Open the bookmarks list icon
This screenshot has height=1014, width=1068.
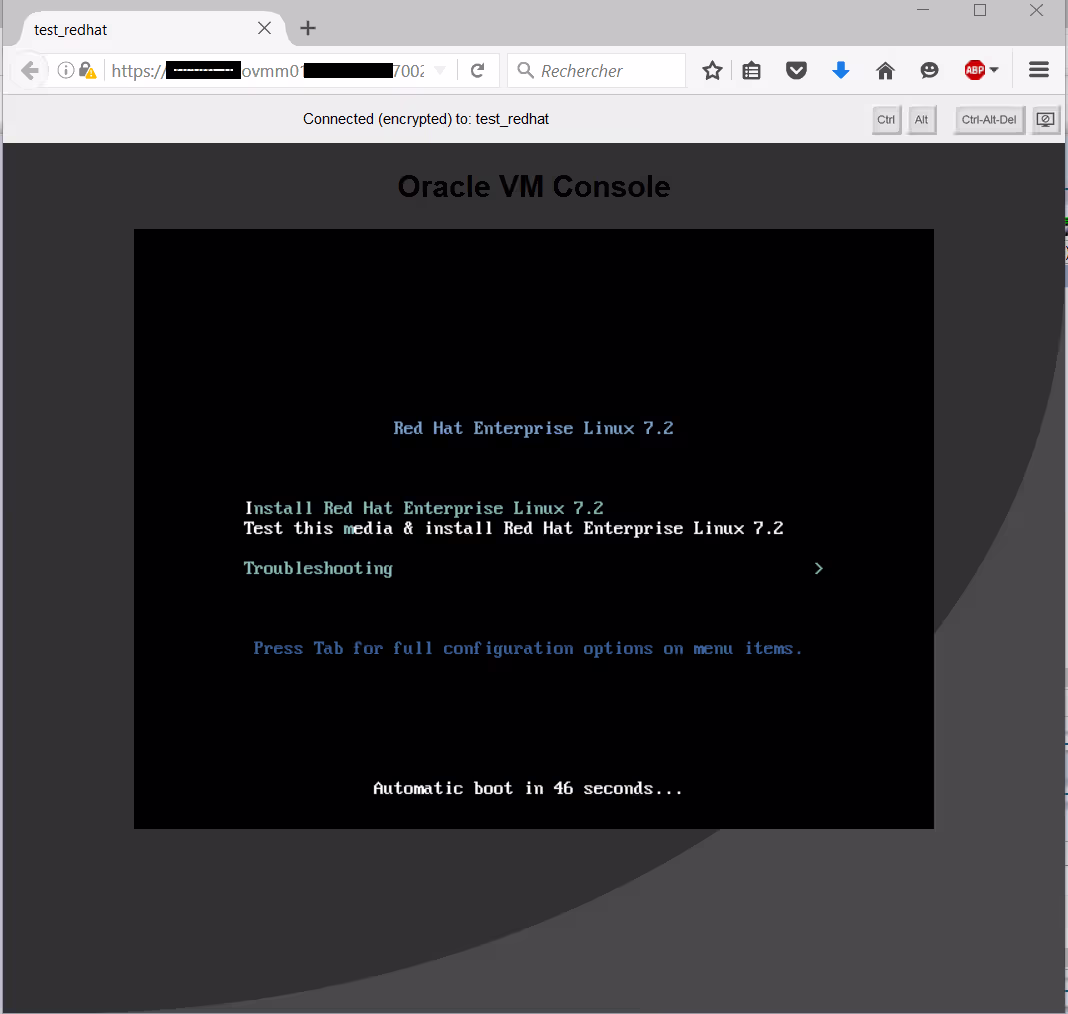click(752, 70)
